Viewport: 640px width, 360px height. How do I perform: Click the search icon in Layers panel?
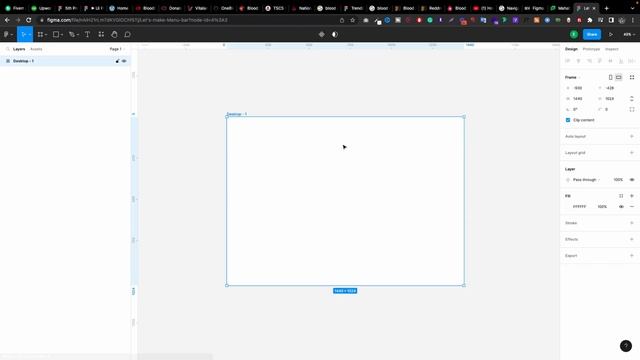click(7, 49)
